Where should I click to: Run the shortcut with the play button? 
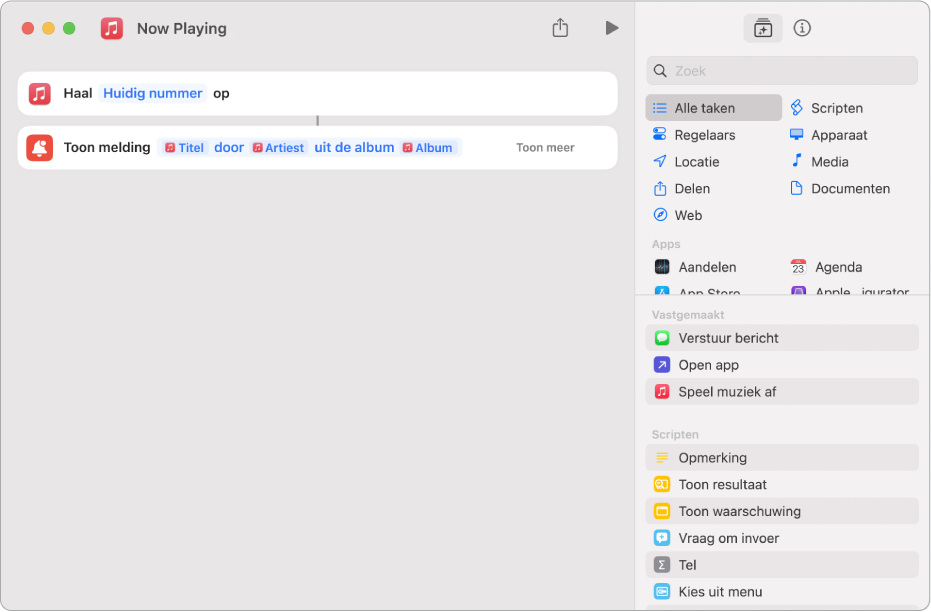[x=611, y=28]
